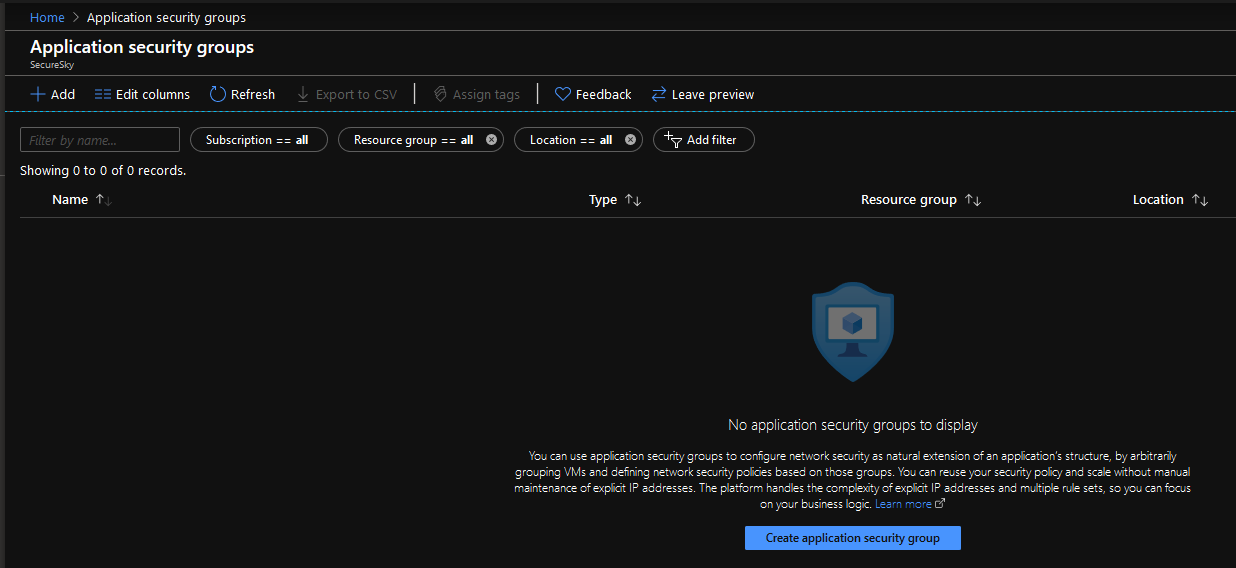Open the Resource group == all filter
This screenshot has width=1236, height=568.
[x=412, y=140]
